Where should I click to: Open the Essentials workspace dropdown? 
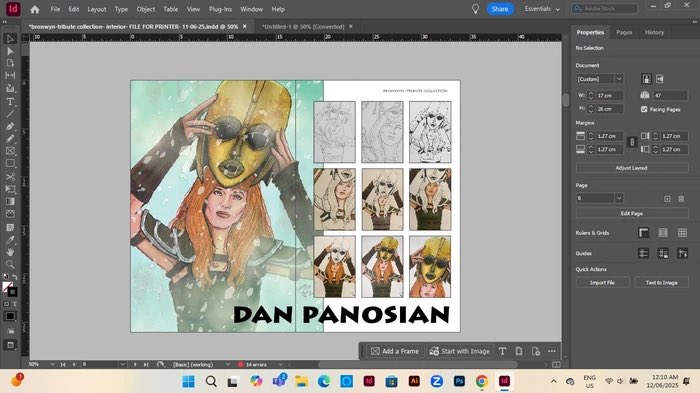tap(542, 9)
